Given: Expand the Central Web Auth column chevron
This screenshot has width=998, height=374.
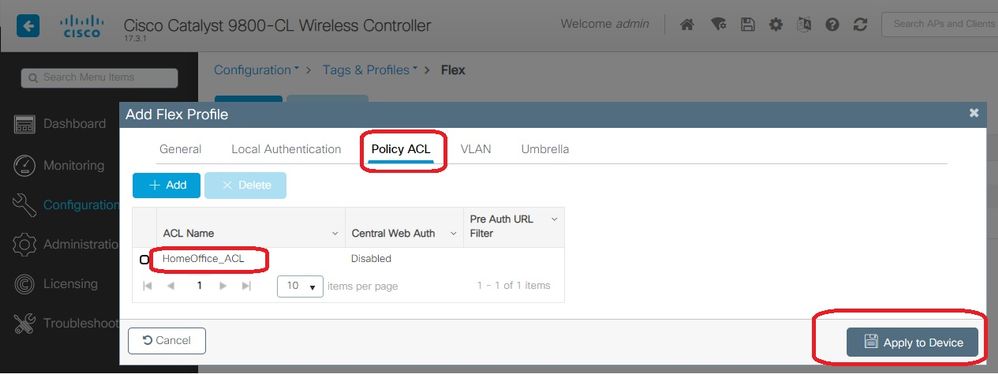Looking at the screenshot, I should point(453,234).
